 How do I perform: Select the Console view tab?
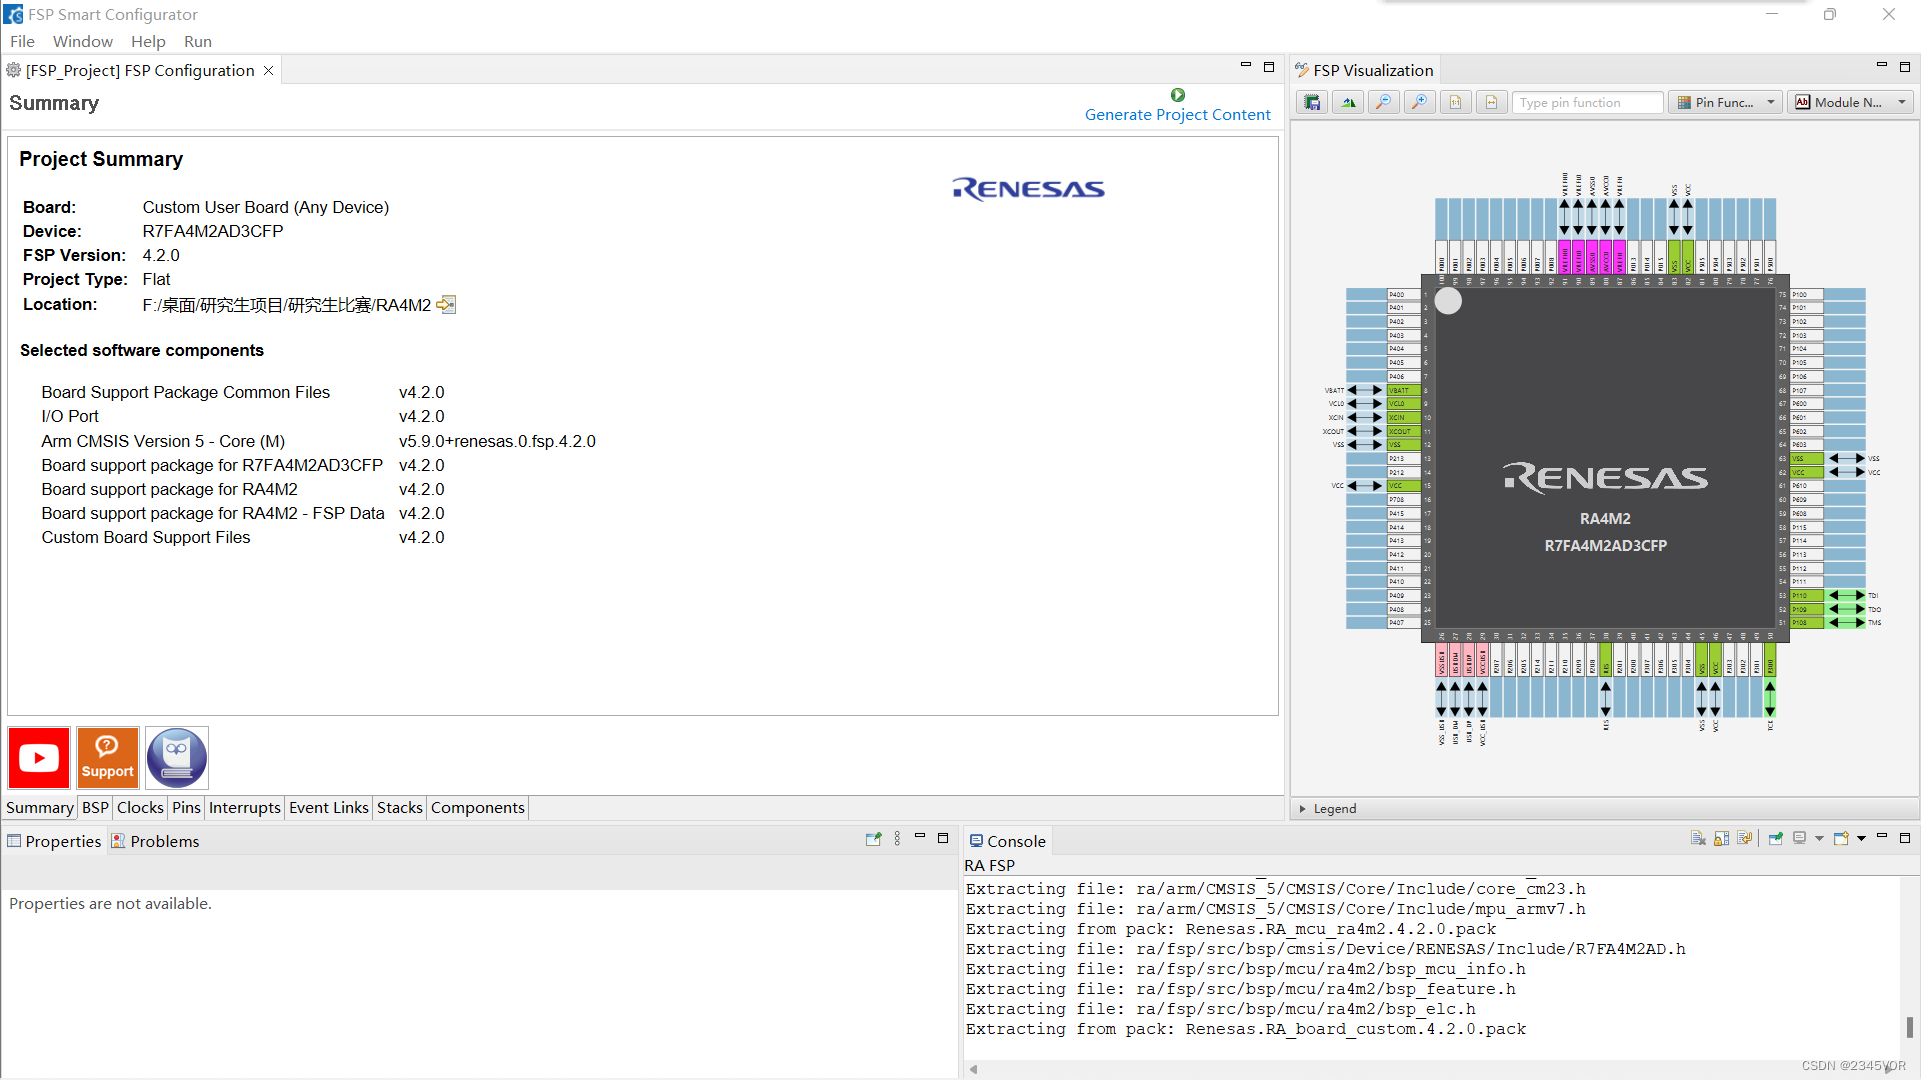(1008, 842)
